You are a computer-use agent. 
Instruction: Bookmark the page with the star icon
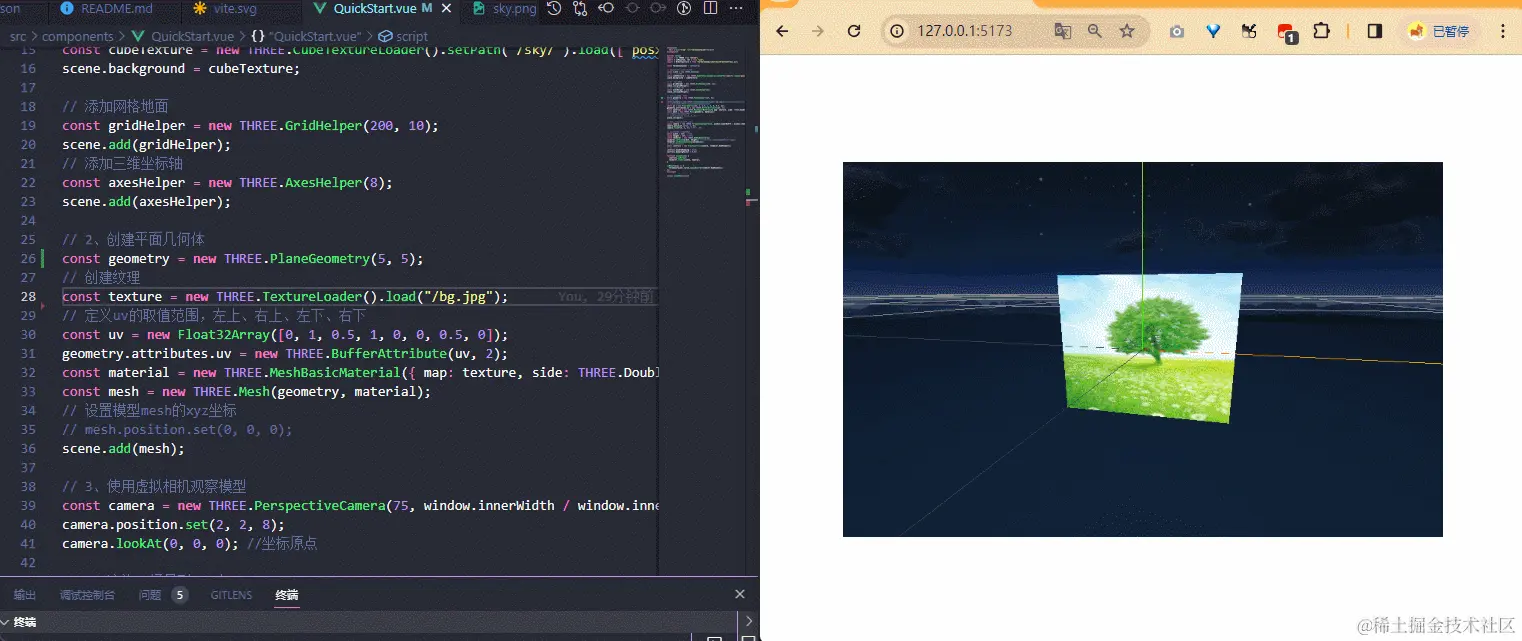pos(1127,31)
